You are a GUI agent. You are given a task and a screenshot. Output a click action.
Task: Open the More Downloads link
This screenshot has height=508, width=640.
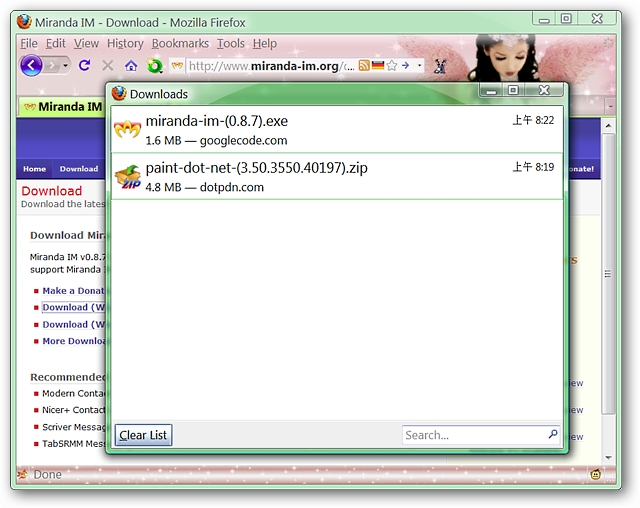point(73,341)
